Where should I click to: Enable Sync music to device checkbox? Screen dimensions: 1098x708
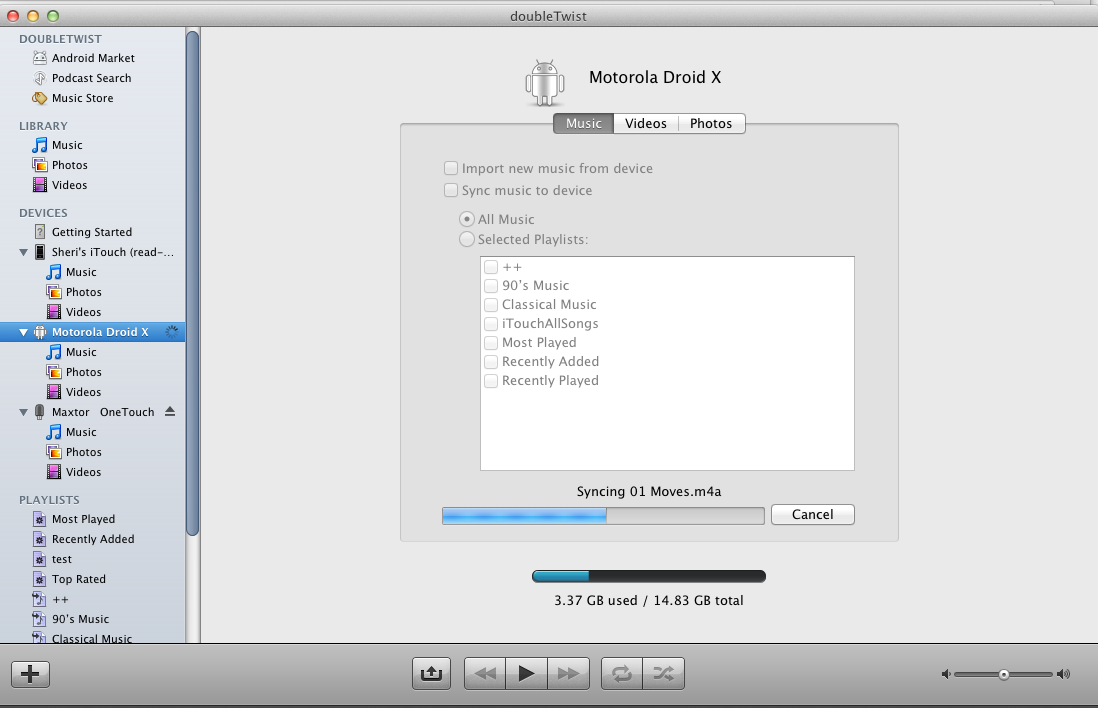(451, 190)
